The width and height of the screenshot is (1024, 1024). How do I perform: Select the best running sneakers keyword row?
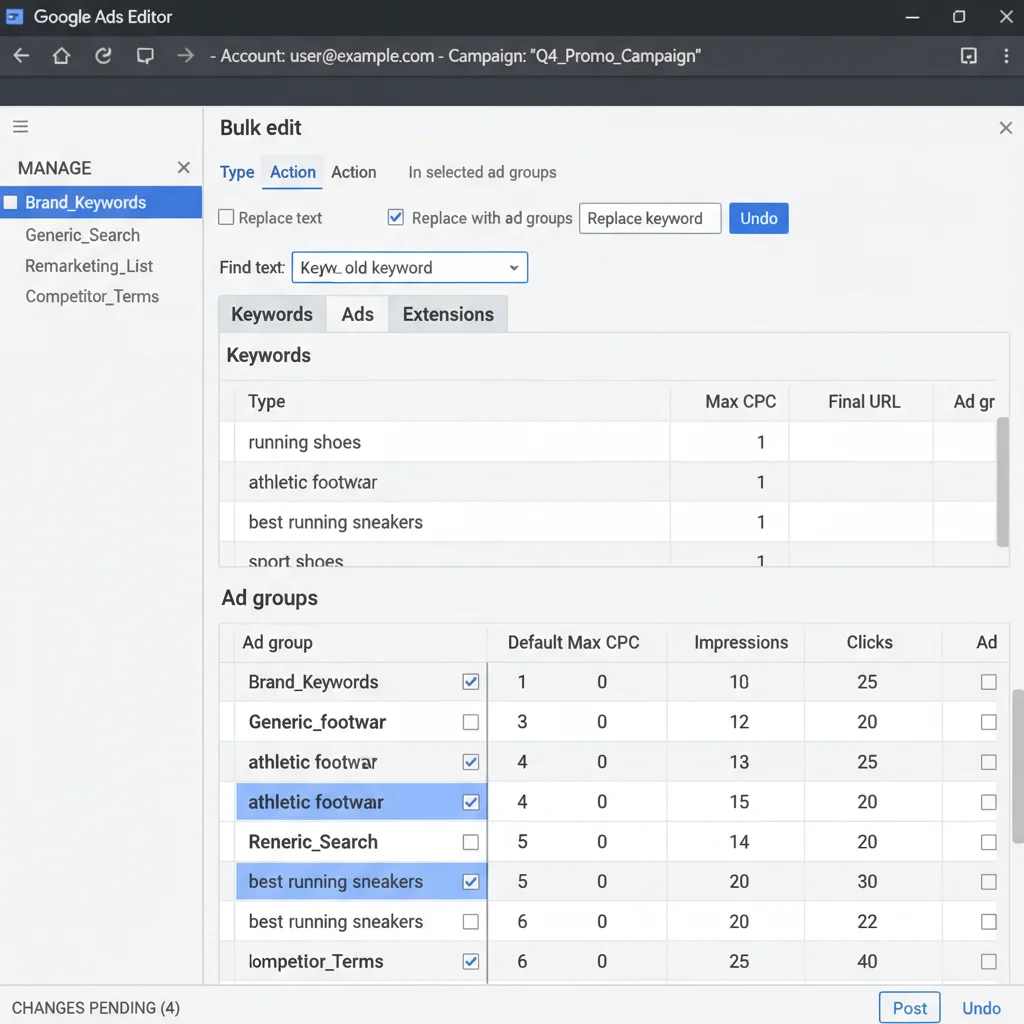[x=607, y=522]
